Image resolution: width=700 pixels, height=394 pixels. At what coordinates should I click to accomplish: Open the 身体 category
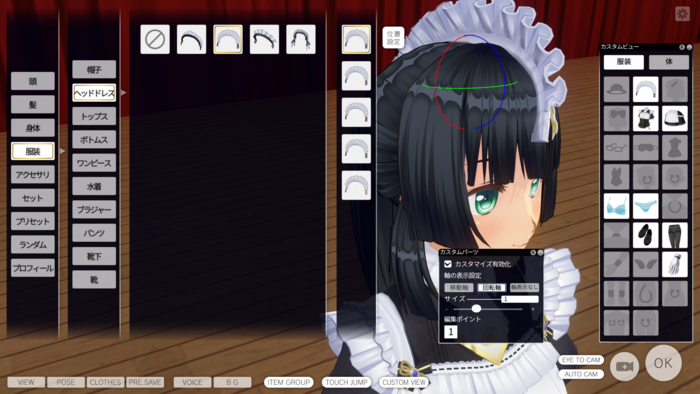[33, 128]
